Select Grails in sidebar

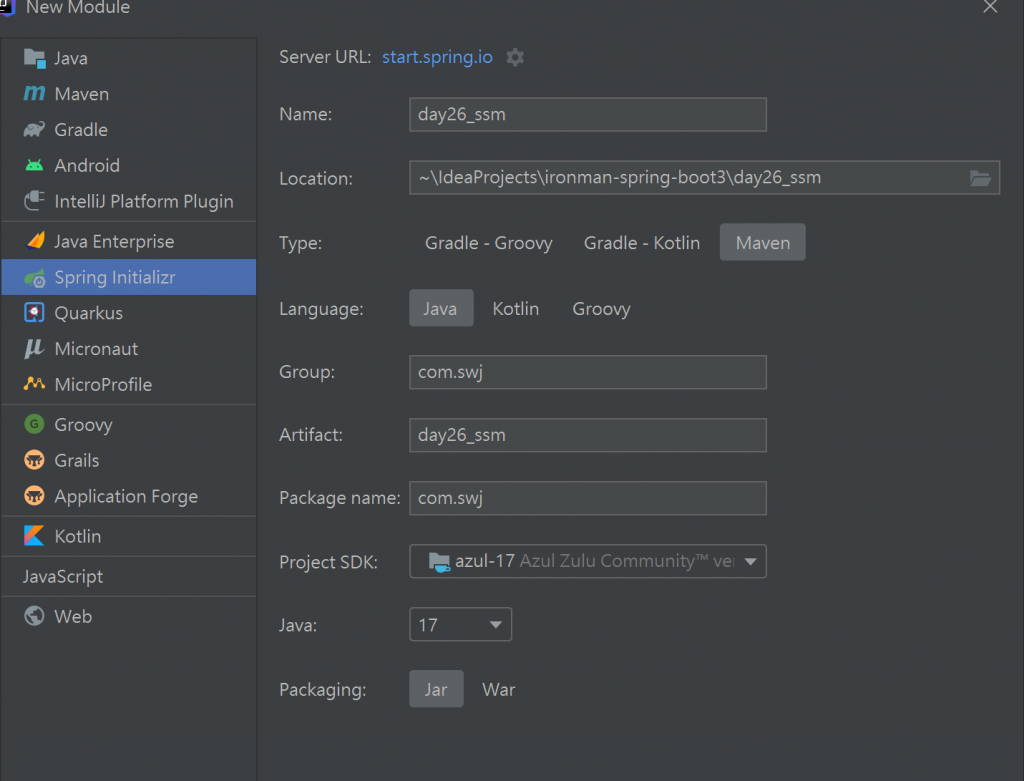click(x=129, y=460)
